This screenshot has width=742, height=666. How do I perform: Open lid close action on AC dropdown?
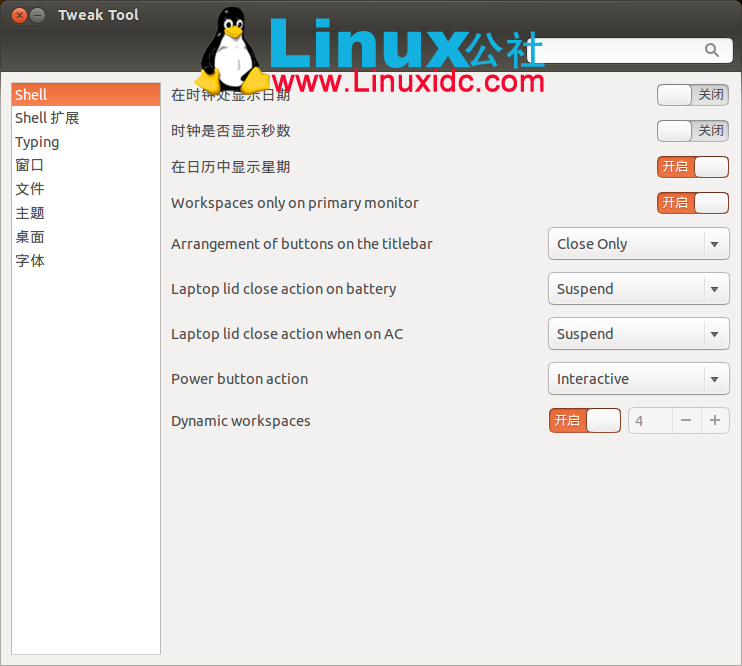click(x=638, y=334)
